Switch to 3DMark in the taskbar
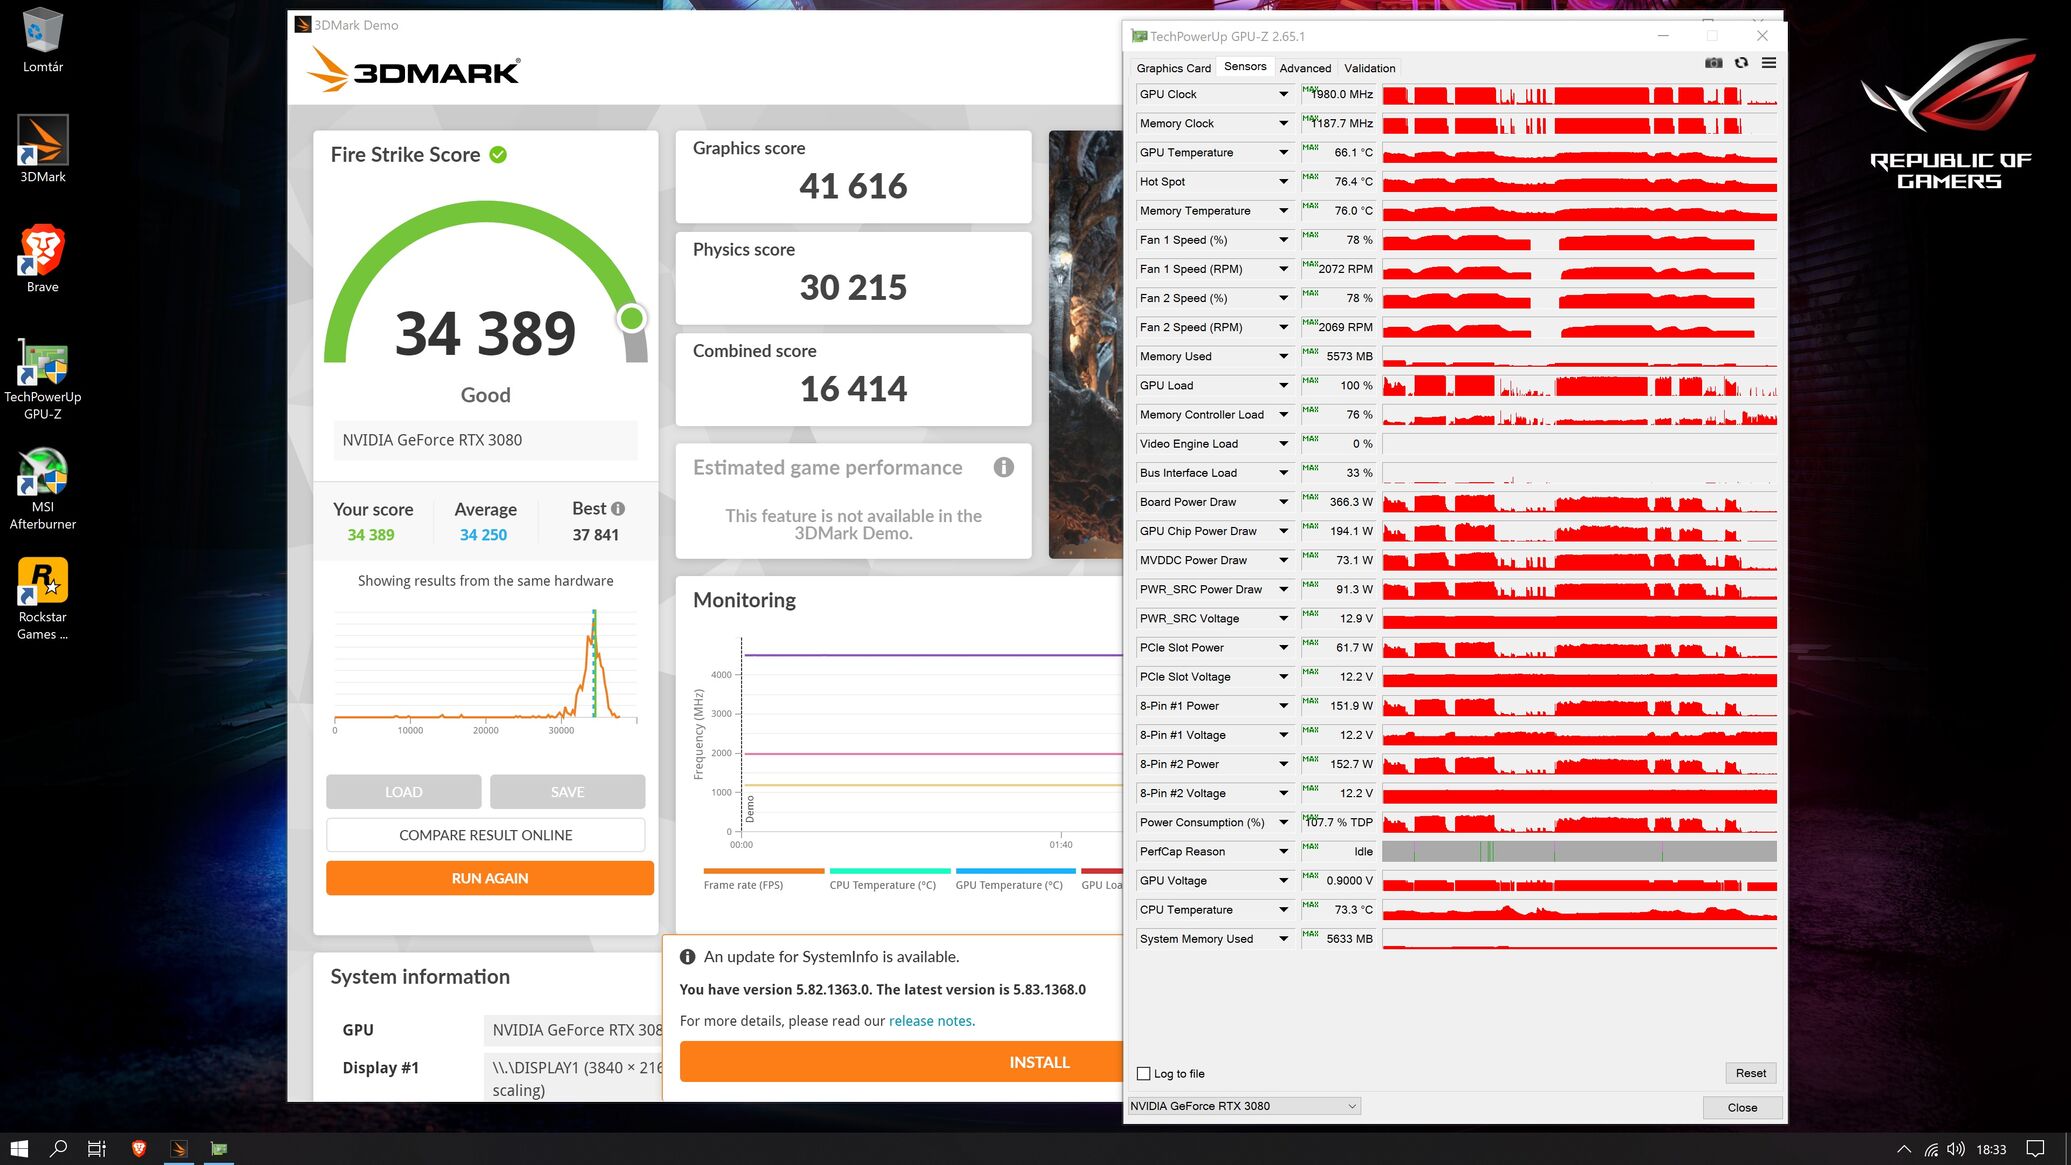The height and width of the screenshot is (1165, 2071). click(179, 1148)
